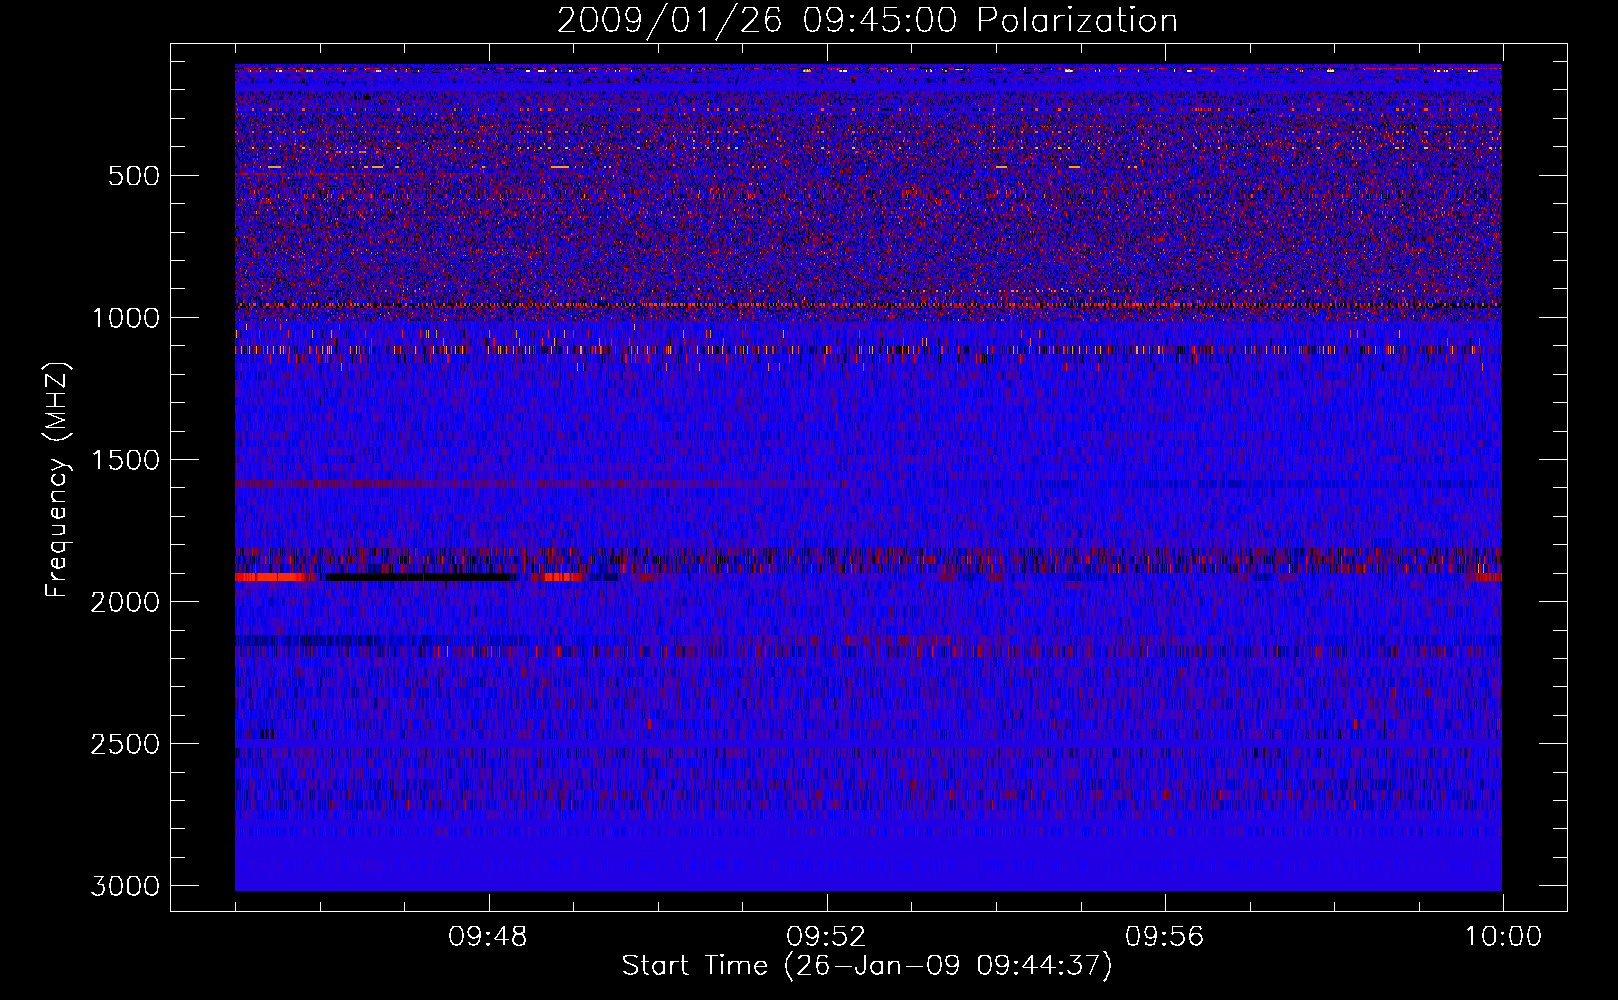Click the 'Start Time (26-Jan-09 09:44:37)' label
Screen dimensions: 1618x1000
(x=867, y=966)
